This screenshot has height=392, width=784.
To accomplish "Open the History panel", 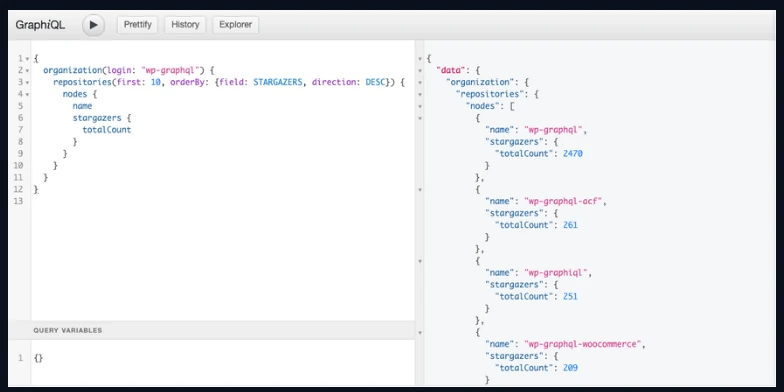I will tap(185, 24).
